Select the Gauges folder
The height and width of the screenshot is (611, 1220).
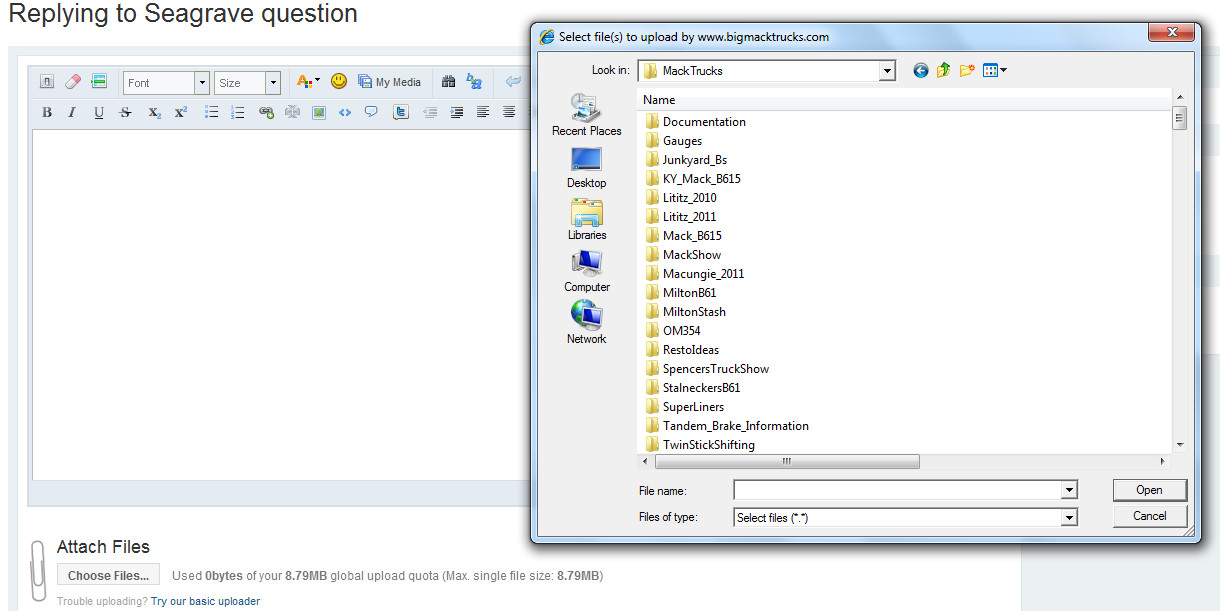673,141
